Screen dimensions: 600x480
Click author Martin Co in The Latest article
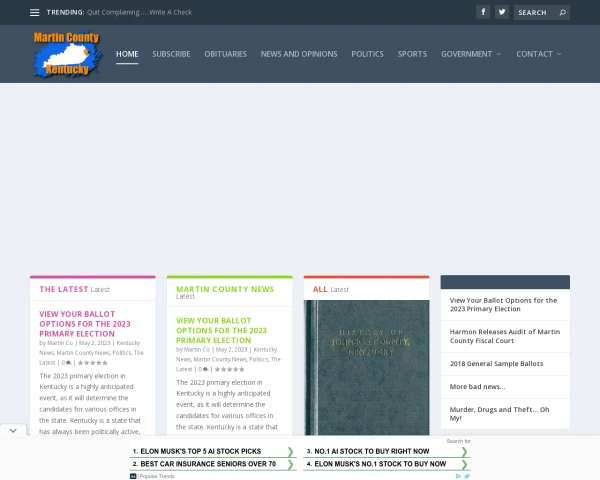[x=60, y=343]
